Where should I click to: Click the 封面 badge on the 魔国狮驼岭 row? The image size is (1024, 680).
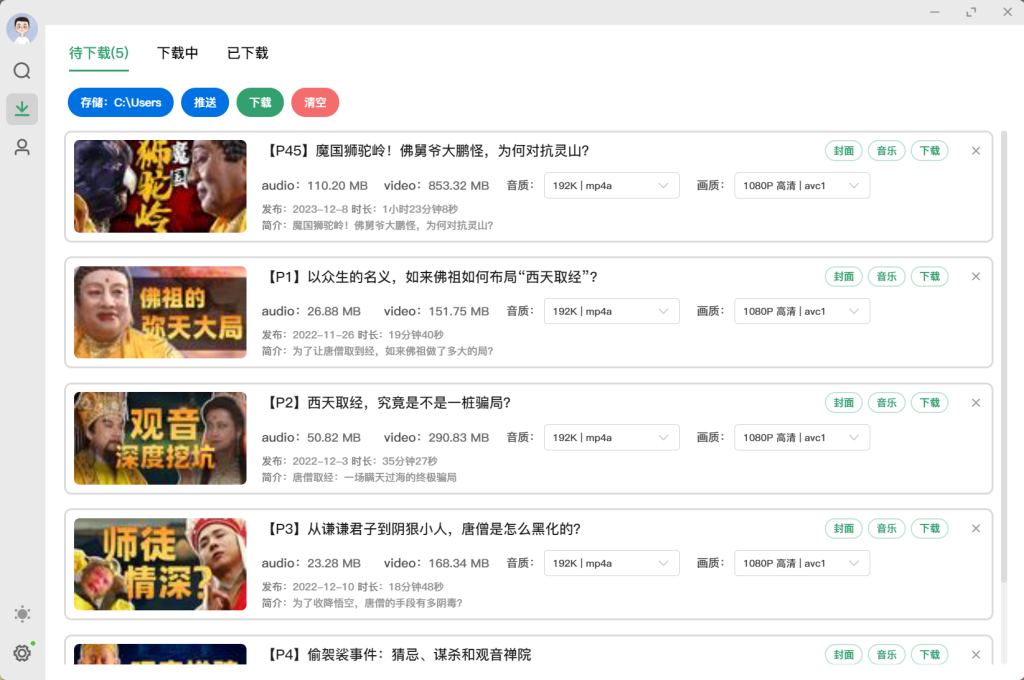point(842,150)
